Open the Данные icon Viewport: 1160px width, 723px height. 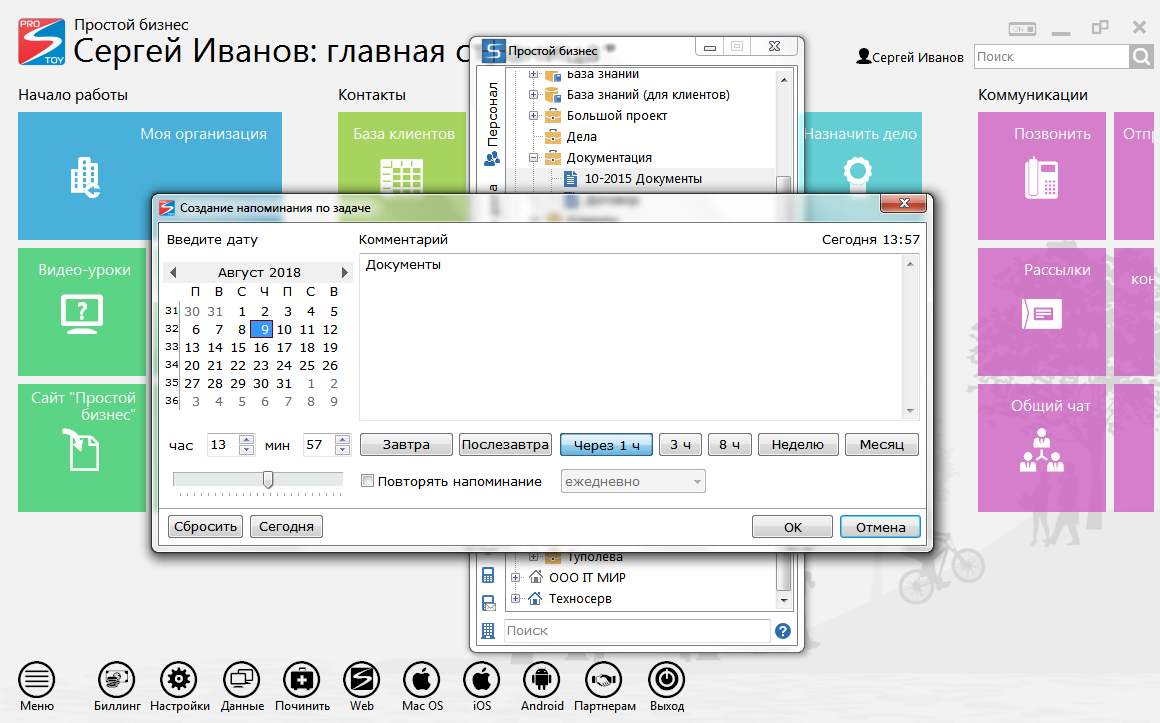point(242,679)
